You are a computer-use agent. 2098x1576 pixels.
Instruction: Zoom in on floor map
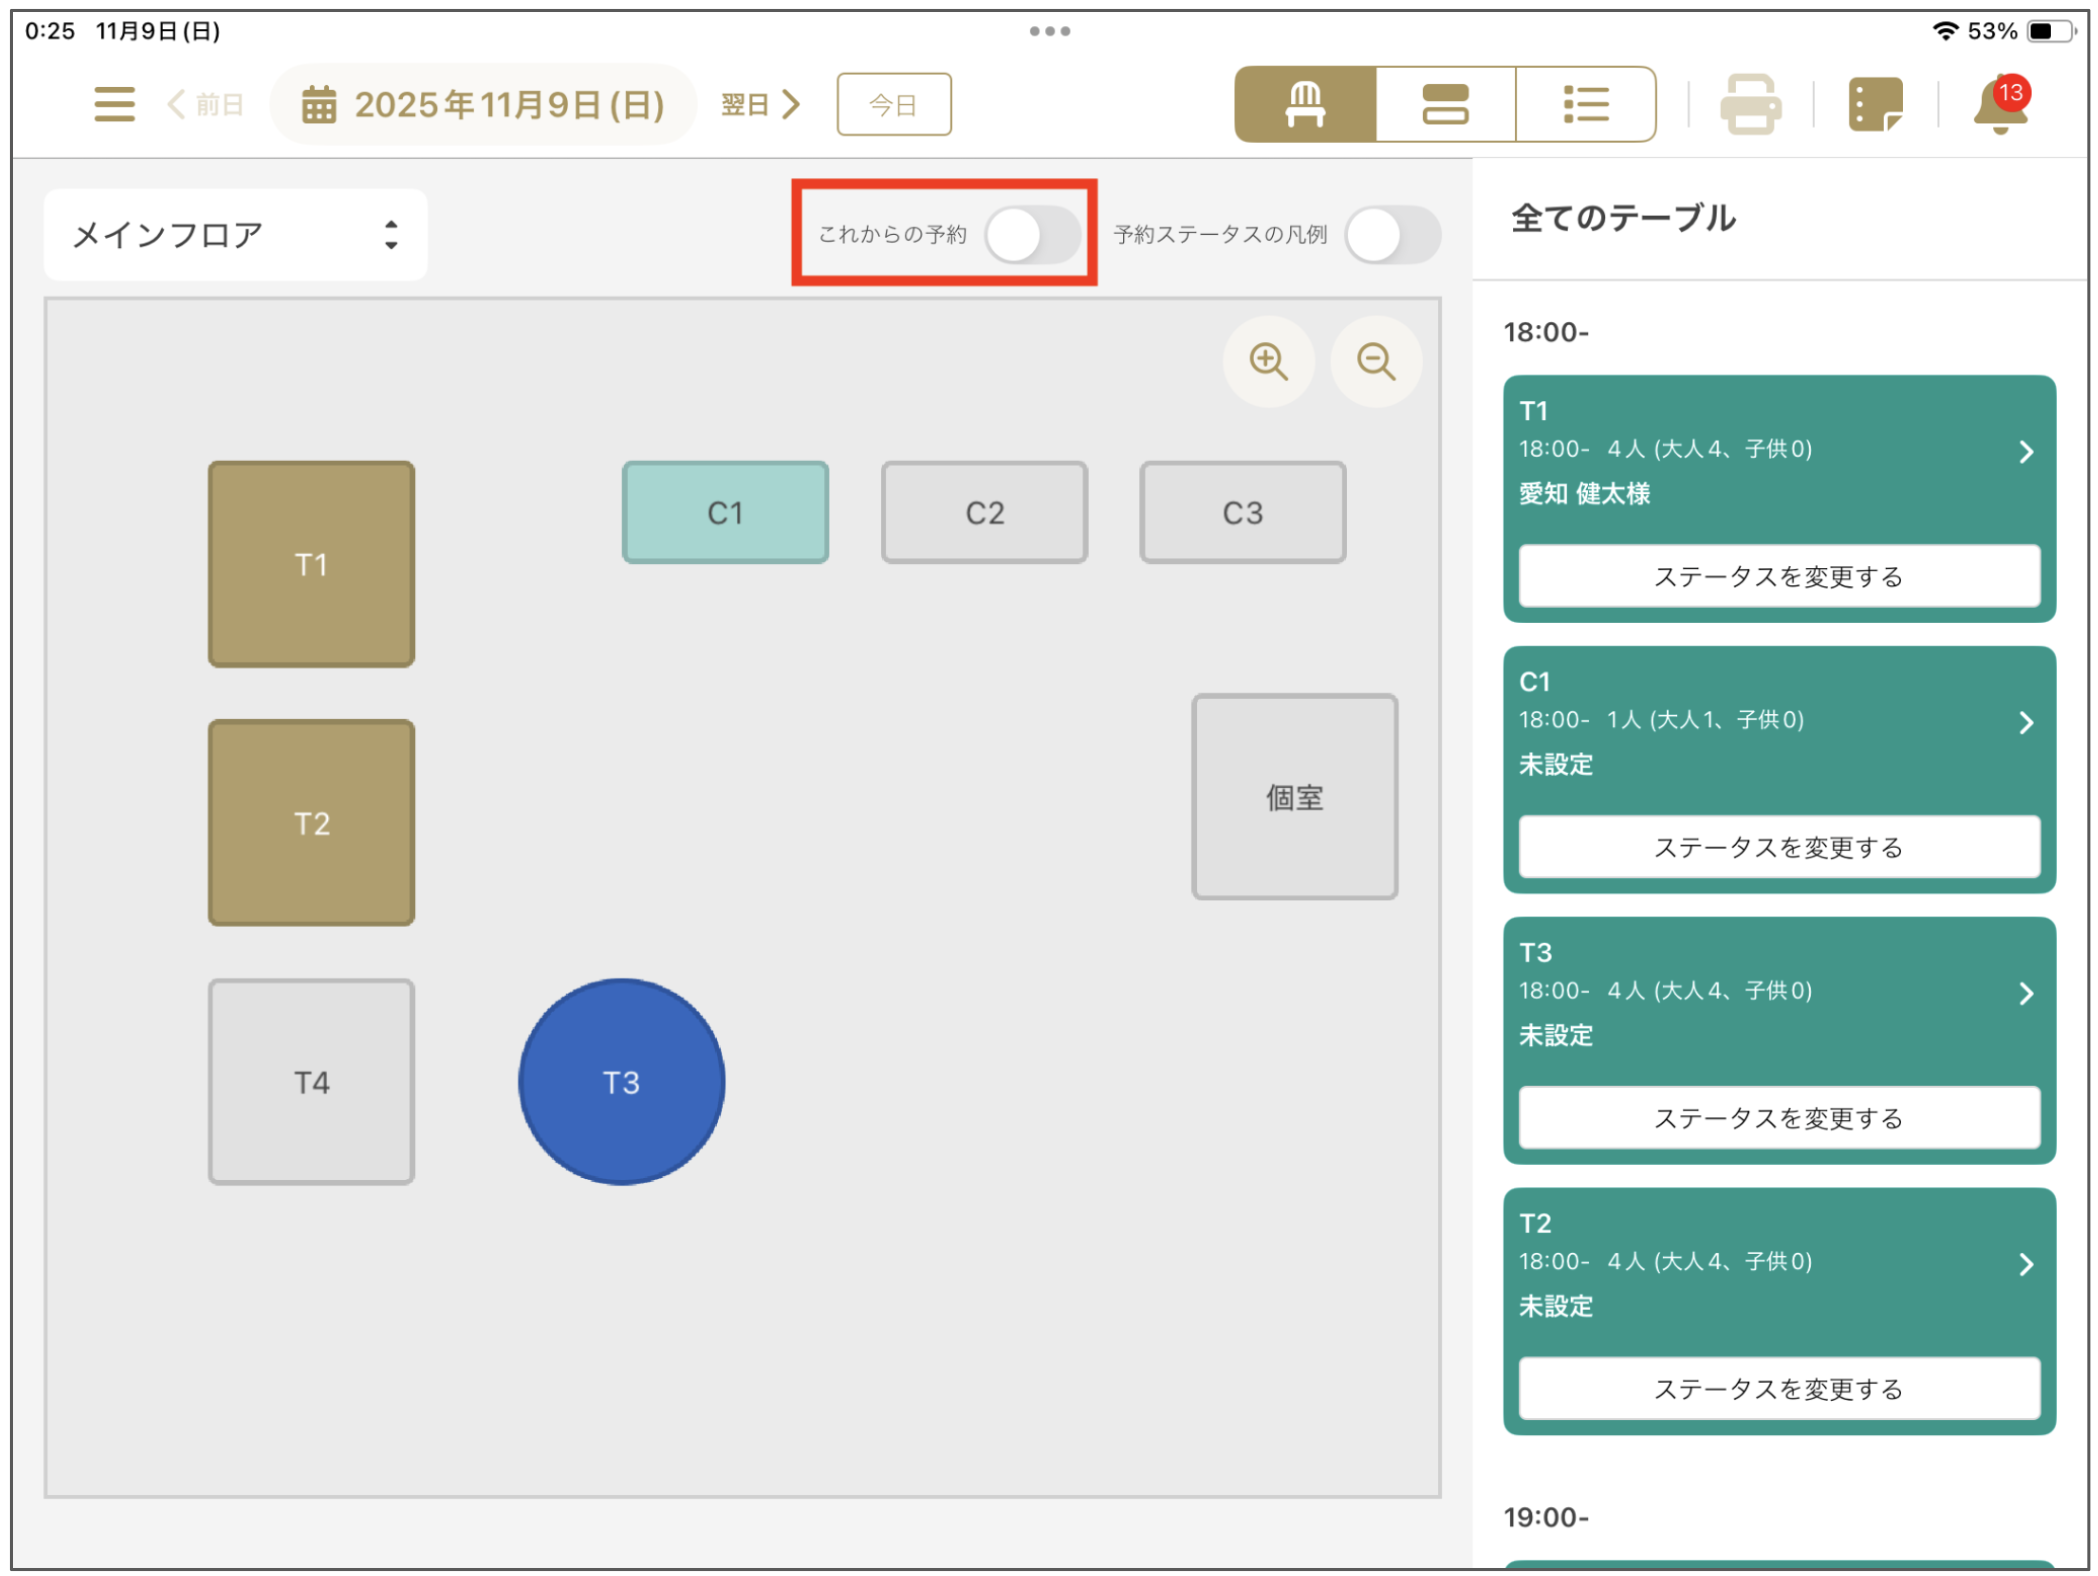pos(1268,361)
